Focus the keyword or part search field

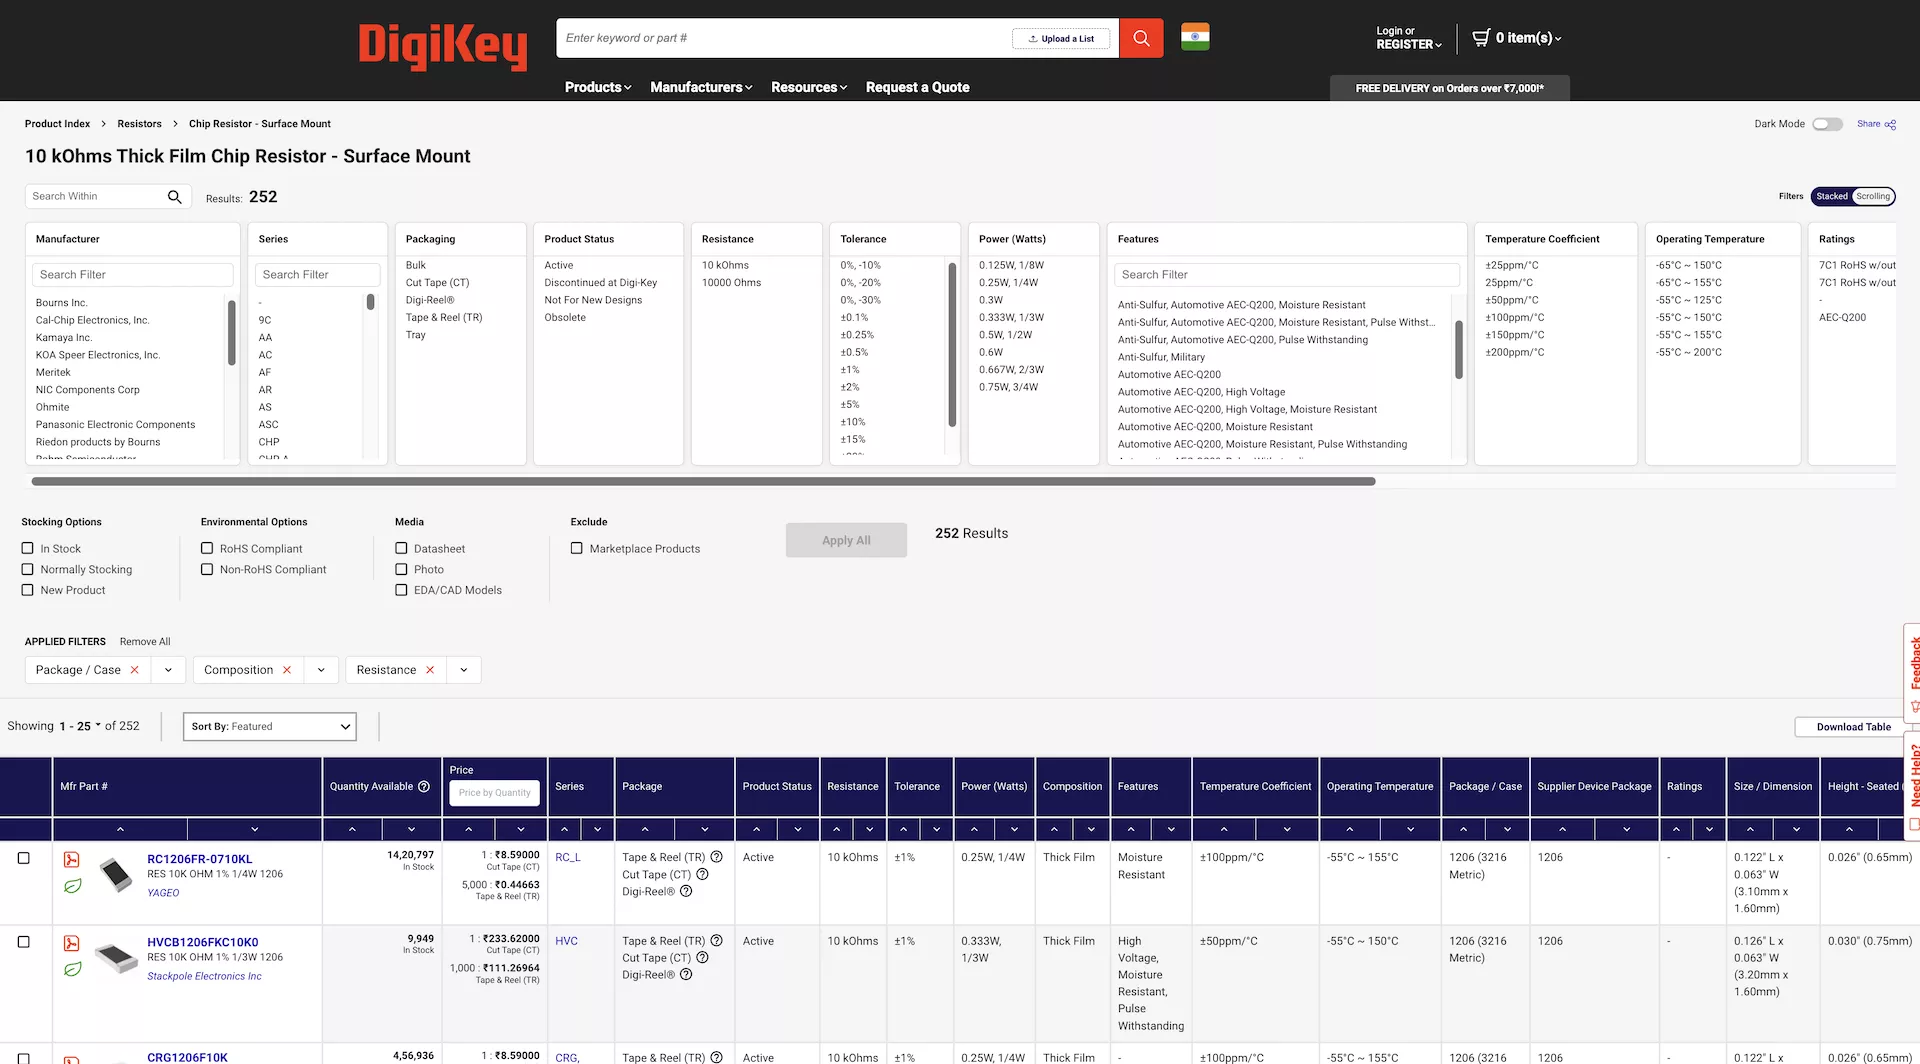point(785,38)
